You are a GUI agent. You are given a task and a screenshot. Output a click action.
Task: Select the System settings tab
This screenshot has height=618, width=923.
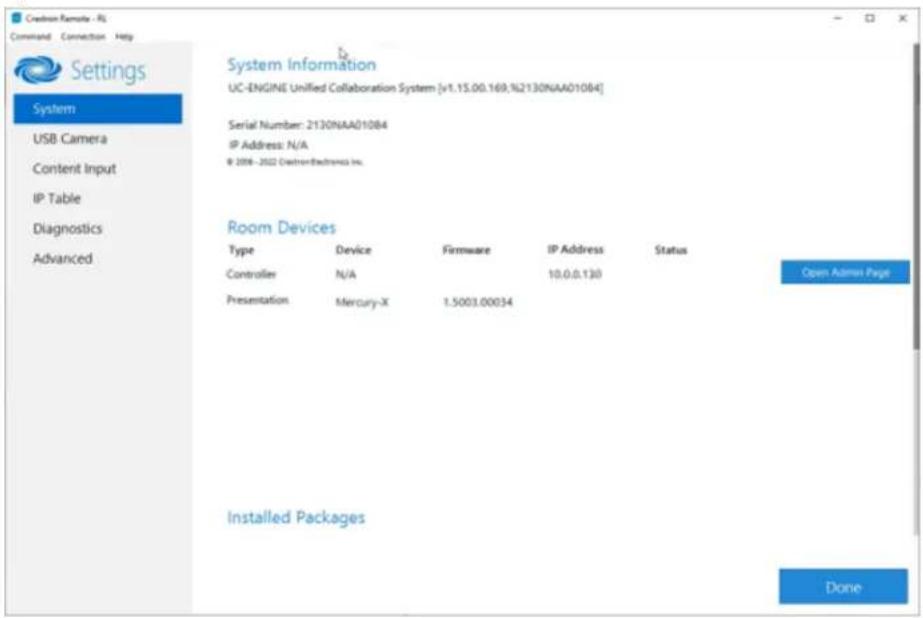point(98,109)
